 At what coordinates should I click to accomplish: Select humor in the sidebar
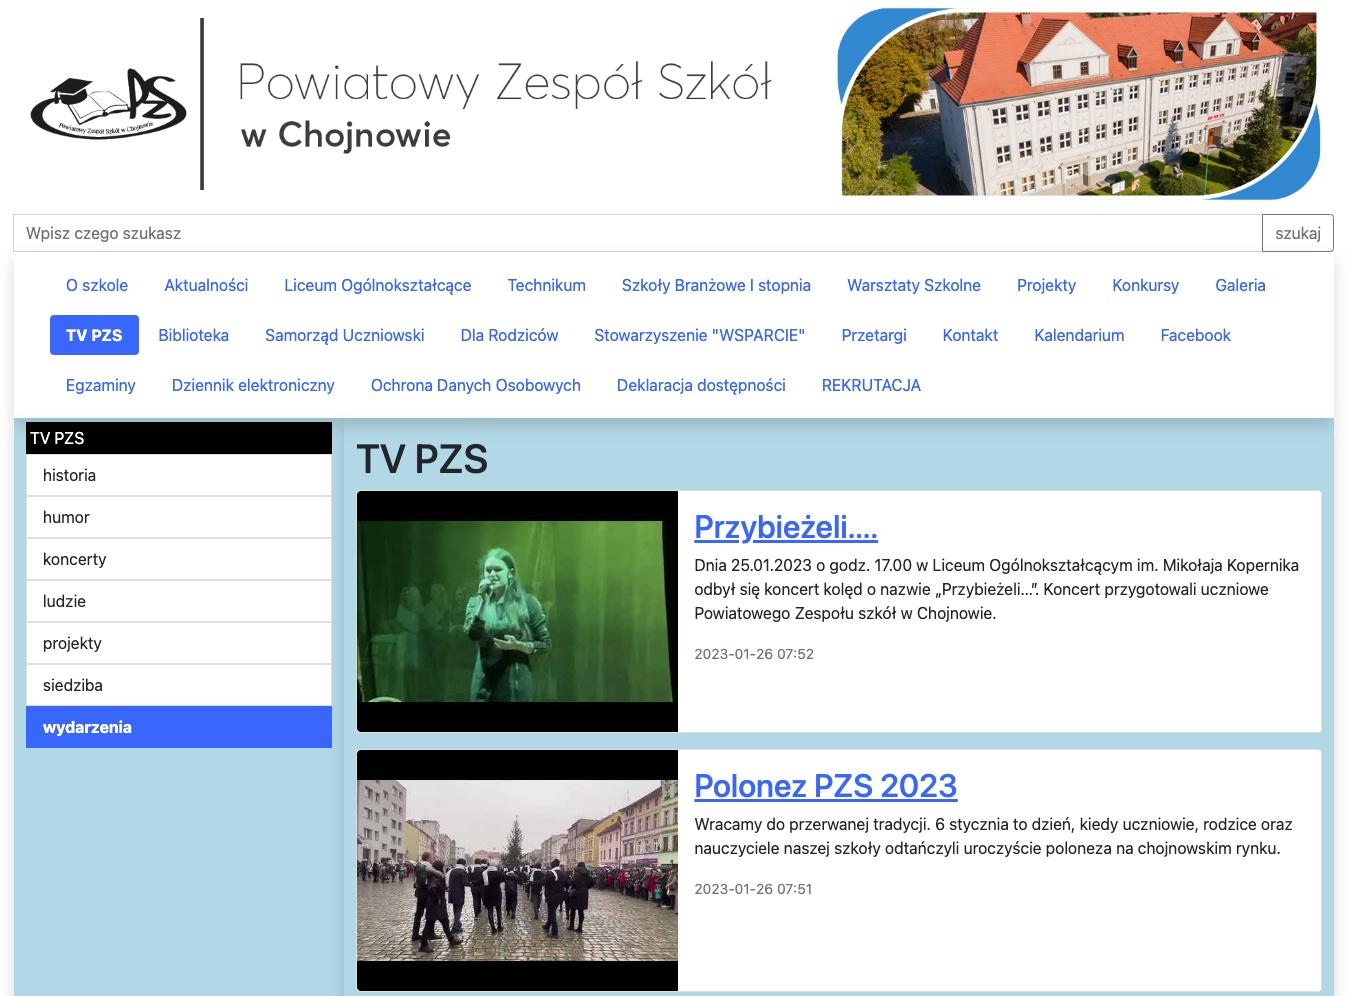[x=66, y=517]
